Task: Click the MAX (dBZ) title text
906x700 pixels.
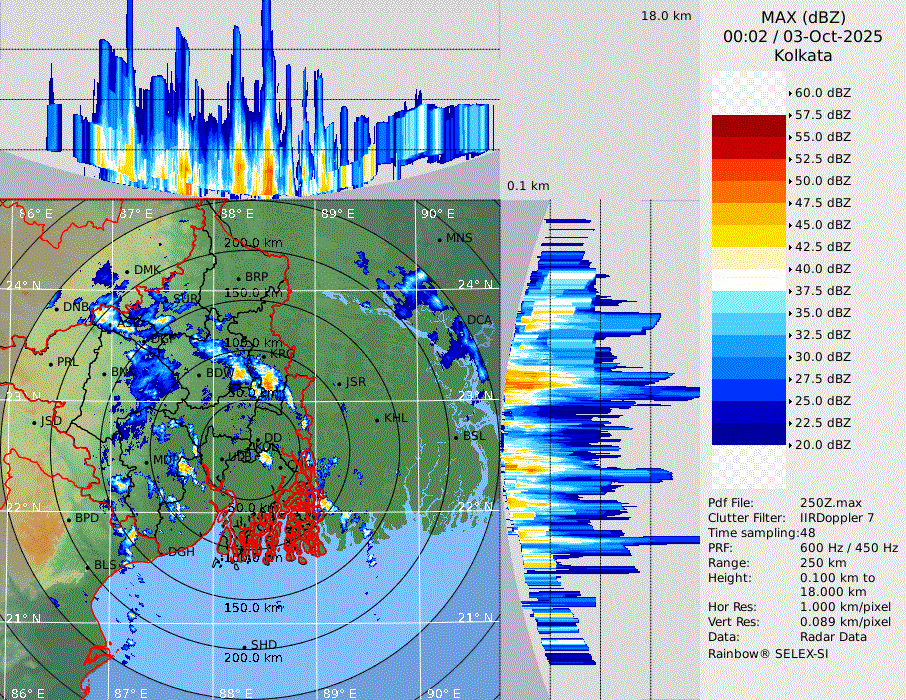Action: (803, 17)
